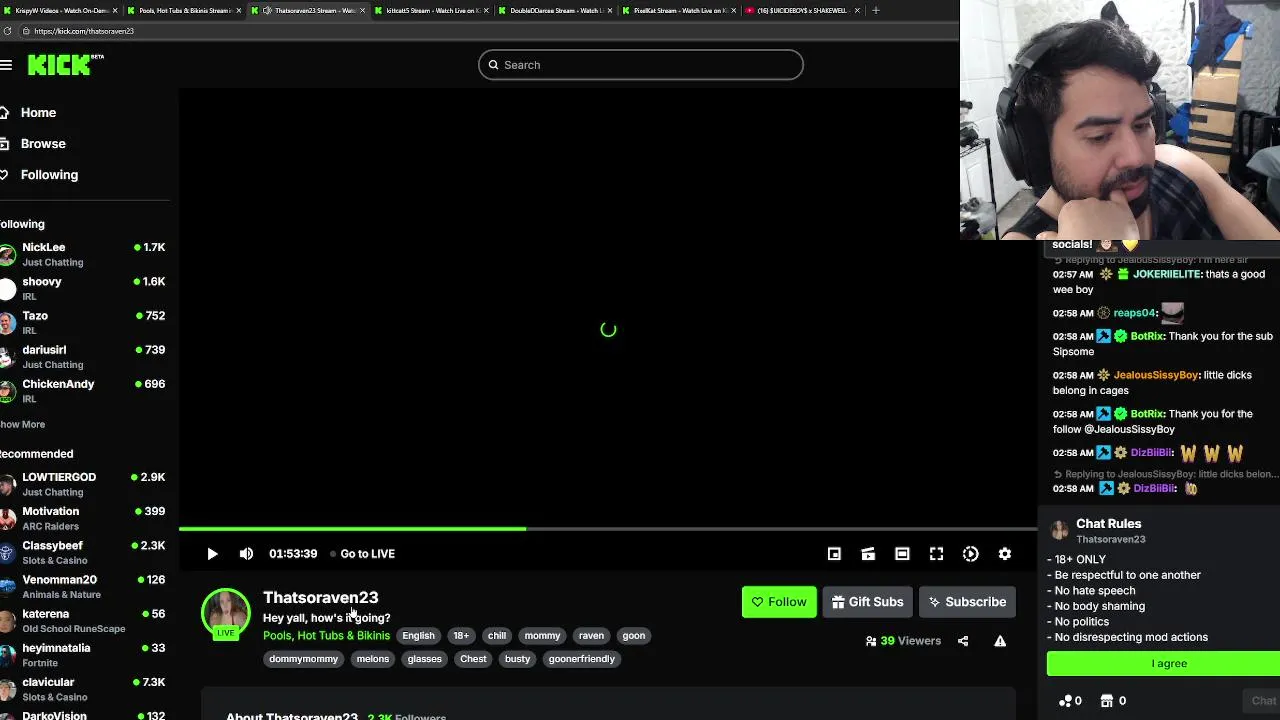This screenshot has width=1280, height=720.
Task: Click the English tag
Action: (418, 636)
